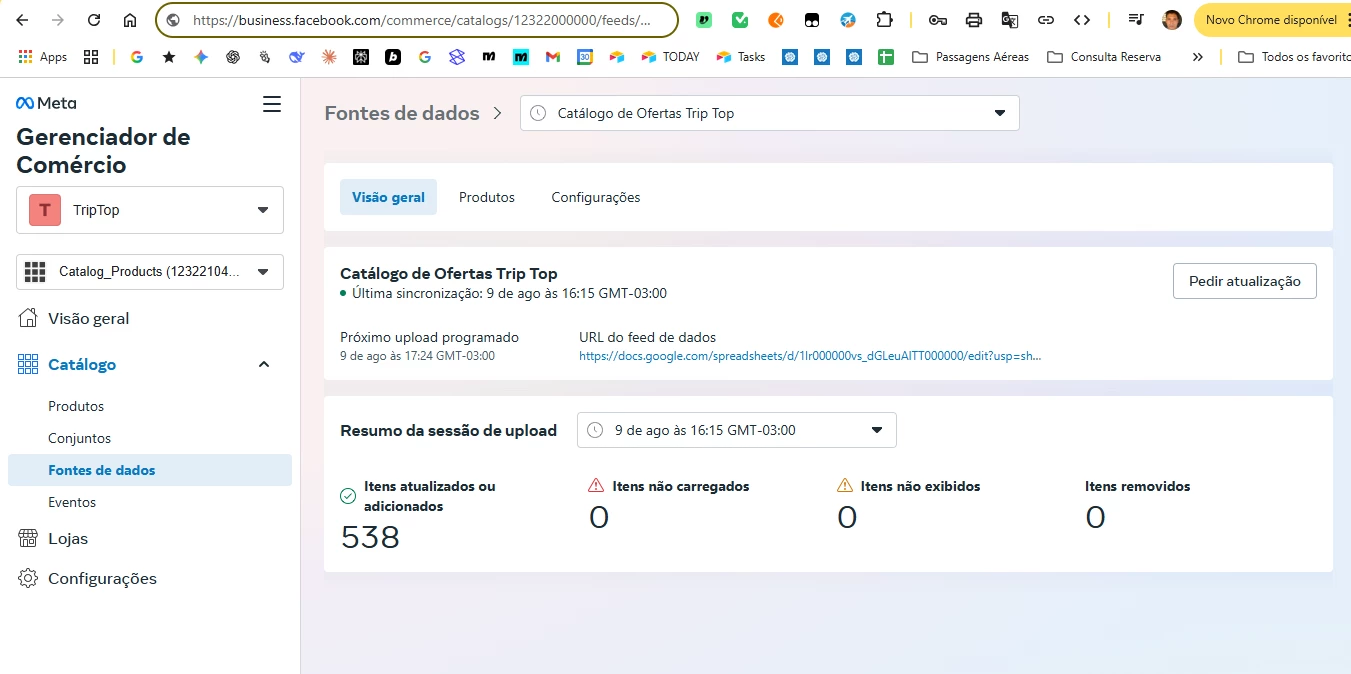
Task: Open Eventos in the sidebar
Action: [x=72, y=502]
